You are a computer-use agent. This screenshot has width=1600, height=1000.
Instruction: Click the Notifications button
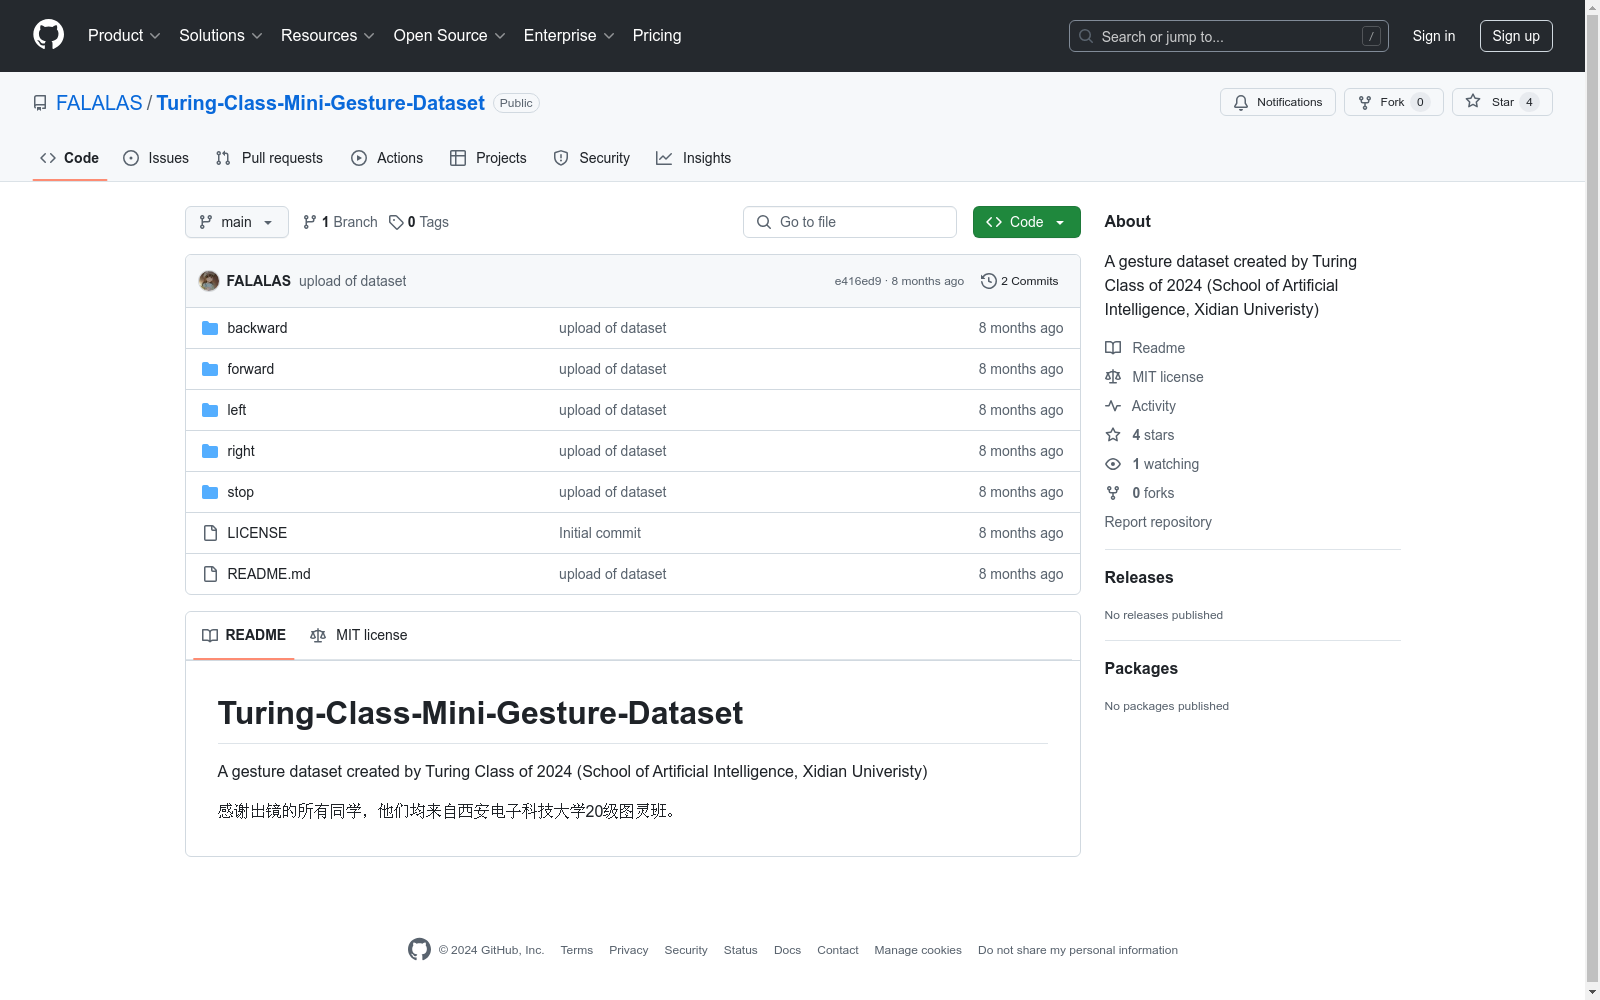[1278, 102]
